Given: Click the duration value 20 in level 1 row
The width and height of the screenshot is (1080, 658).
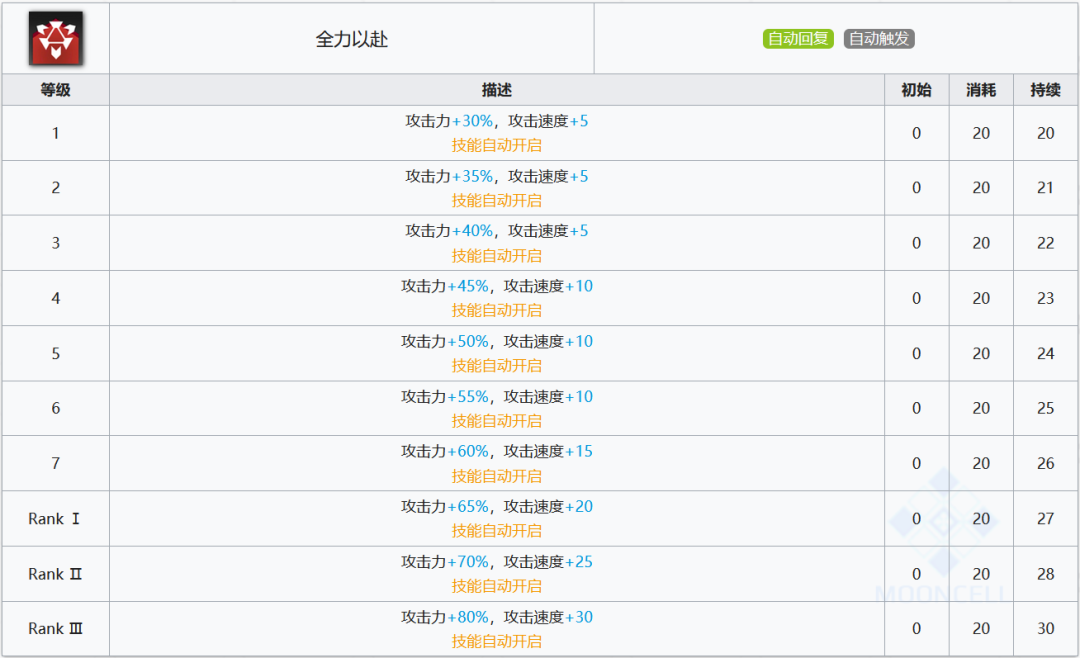Looking at the screenshot, I should tap(1045, 133).
